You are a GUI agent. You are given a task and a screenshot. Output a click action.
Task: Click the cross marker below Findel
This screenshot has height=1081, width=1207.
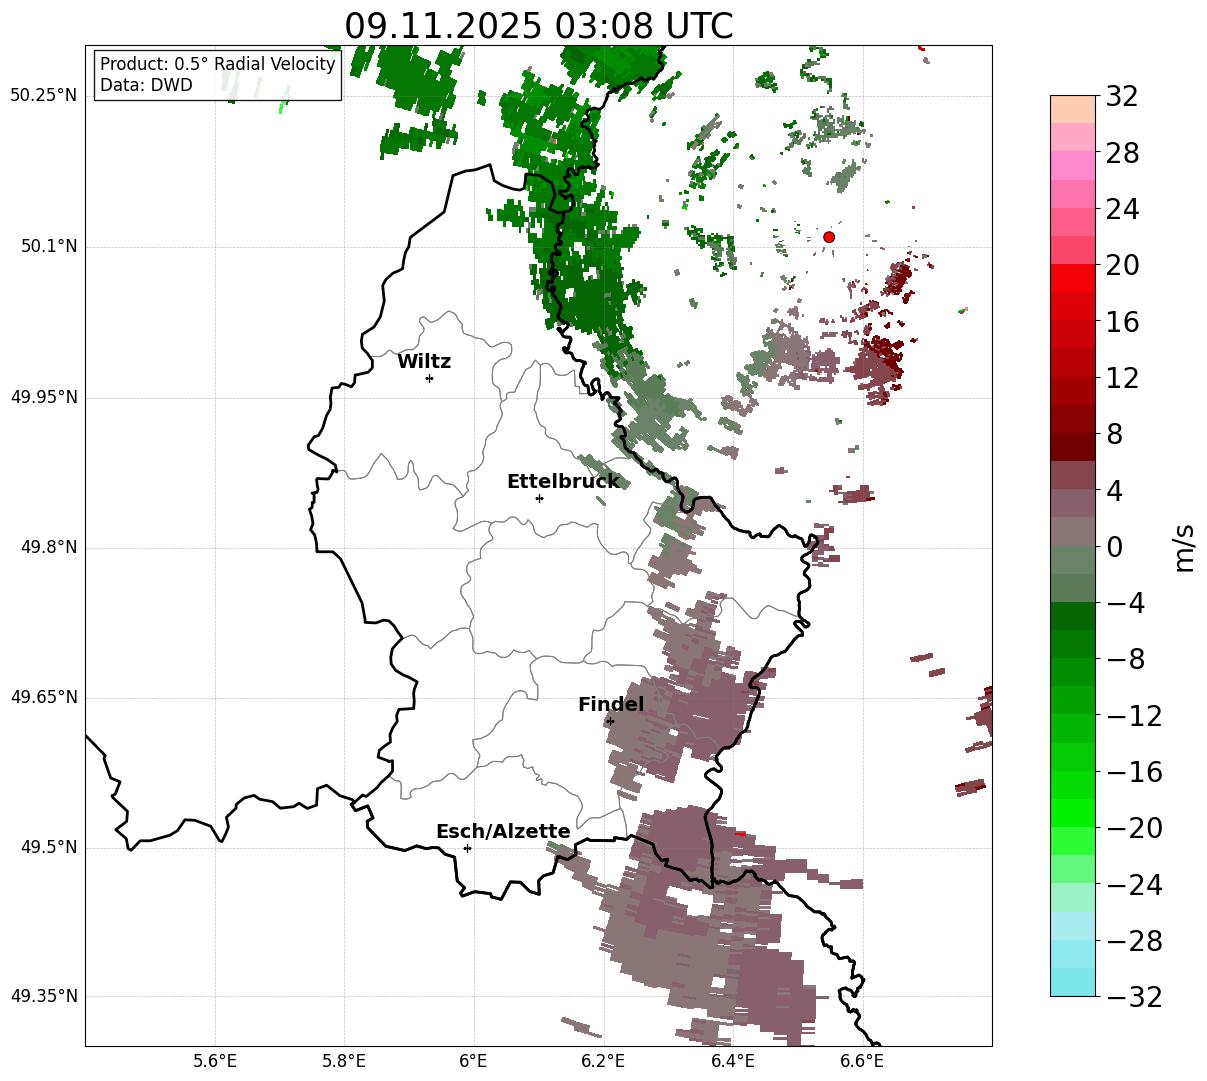click(x=610, y=721)
